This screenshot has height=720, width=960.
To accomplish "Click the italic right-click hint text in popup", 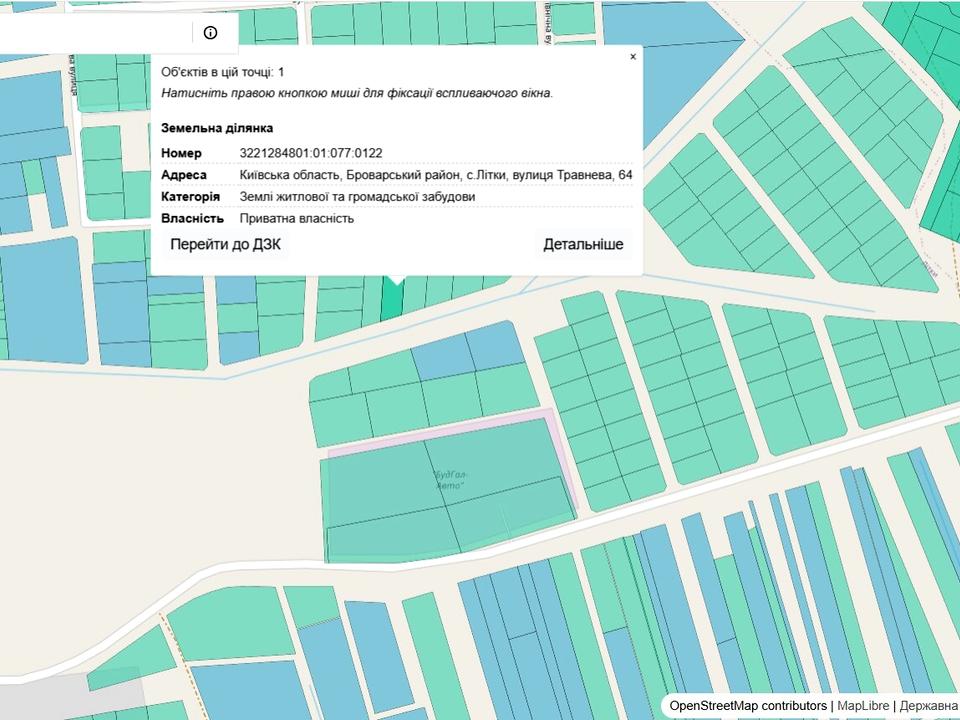I will coord(357,93).
